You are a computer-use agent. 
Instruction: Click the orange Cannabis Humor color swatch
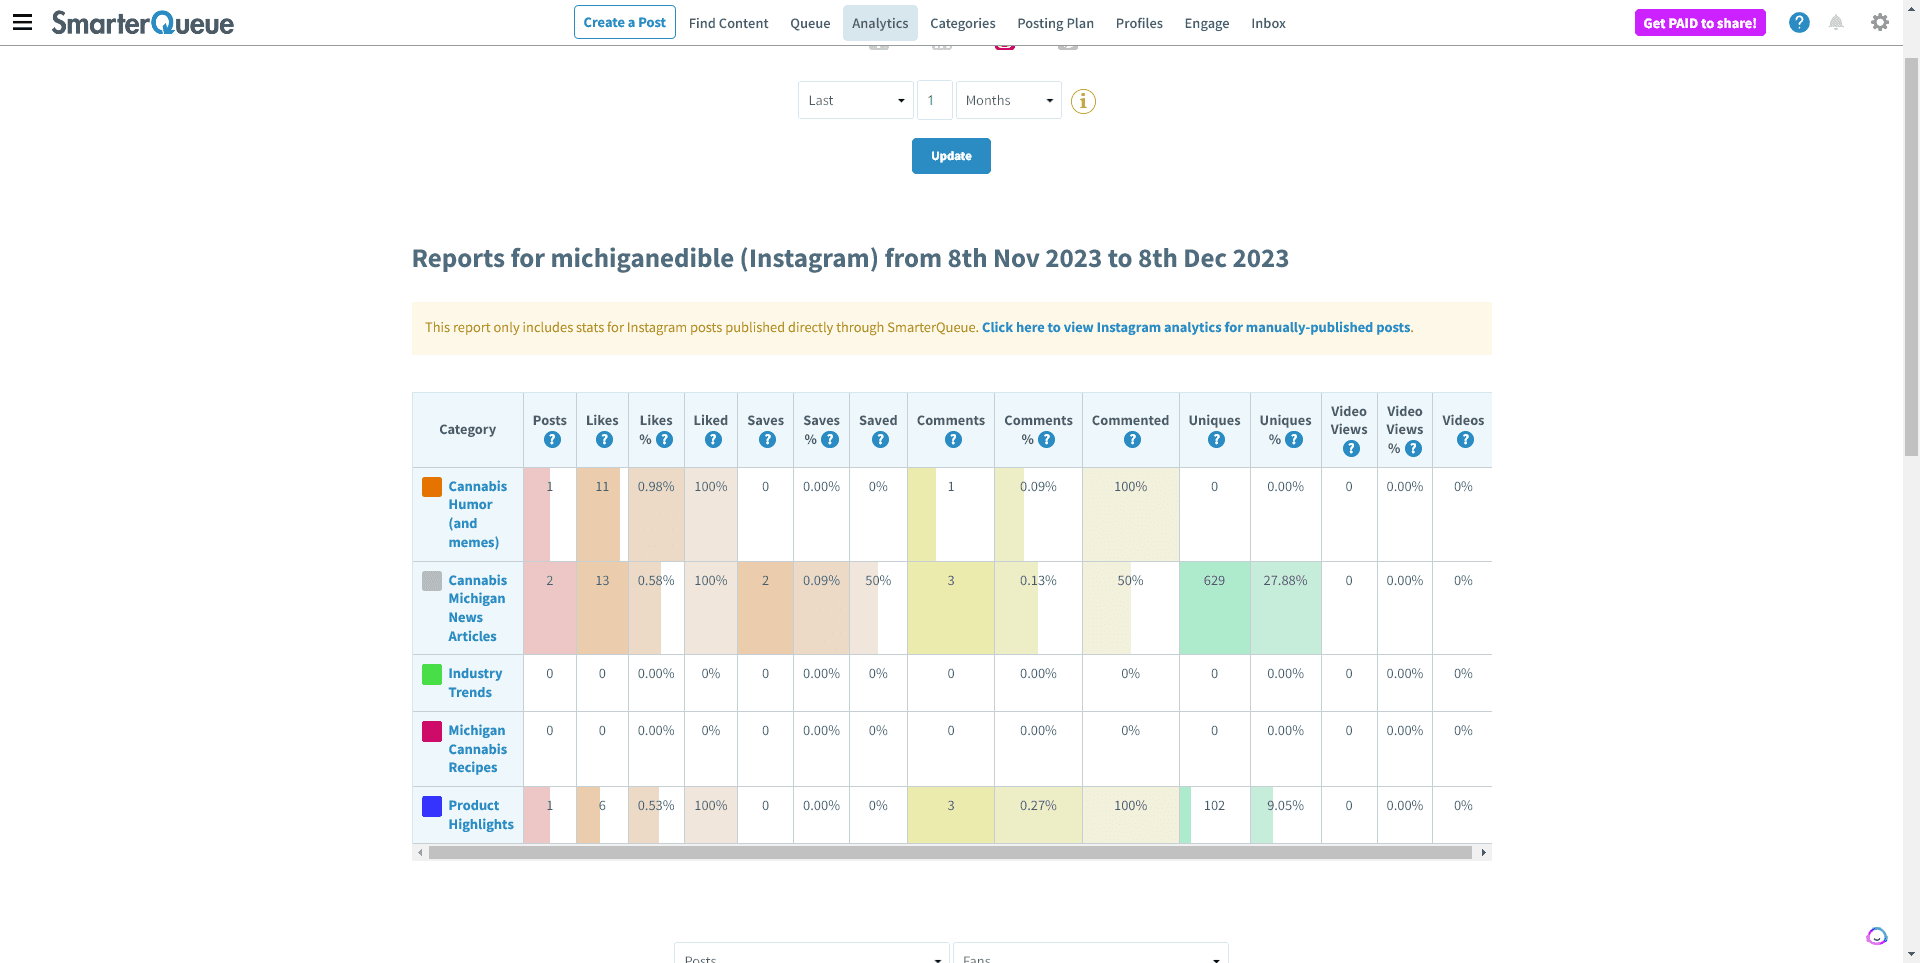(432, 487)
